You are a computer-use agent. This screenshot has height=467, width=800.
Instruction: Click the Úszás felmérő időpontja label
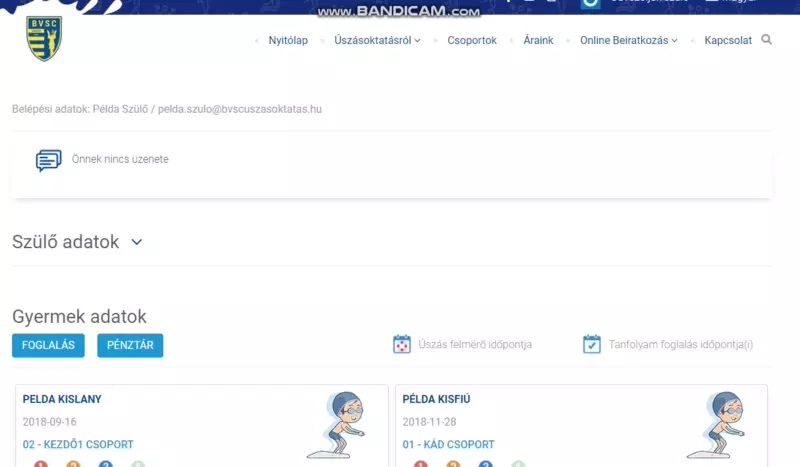pos(476,345)
